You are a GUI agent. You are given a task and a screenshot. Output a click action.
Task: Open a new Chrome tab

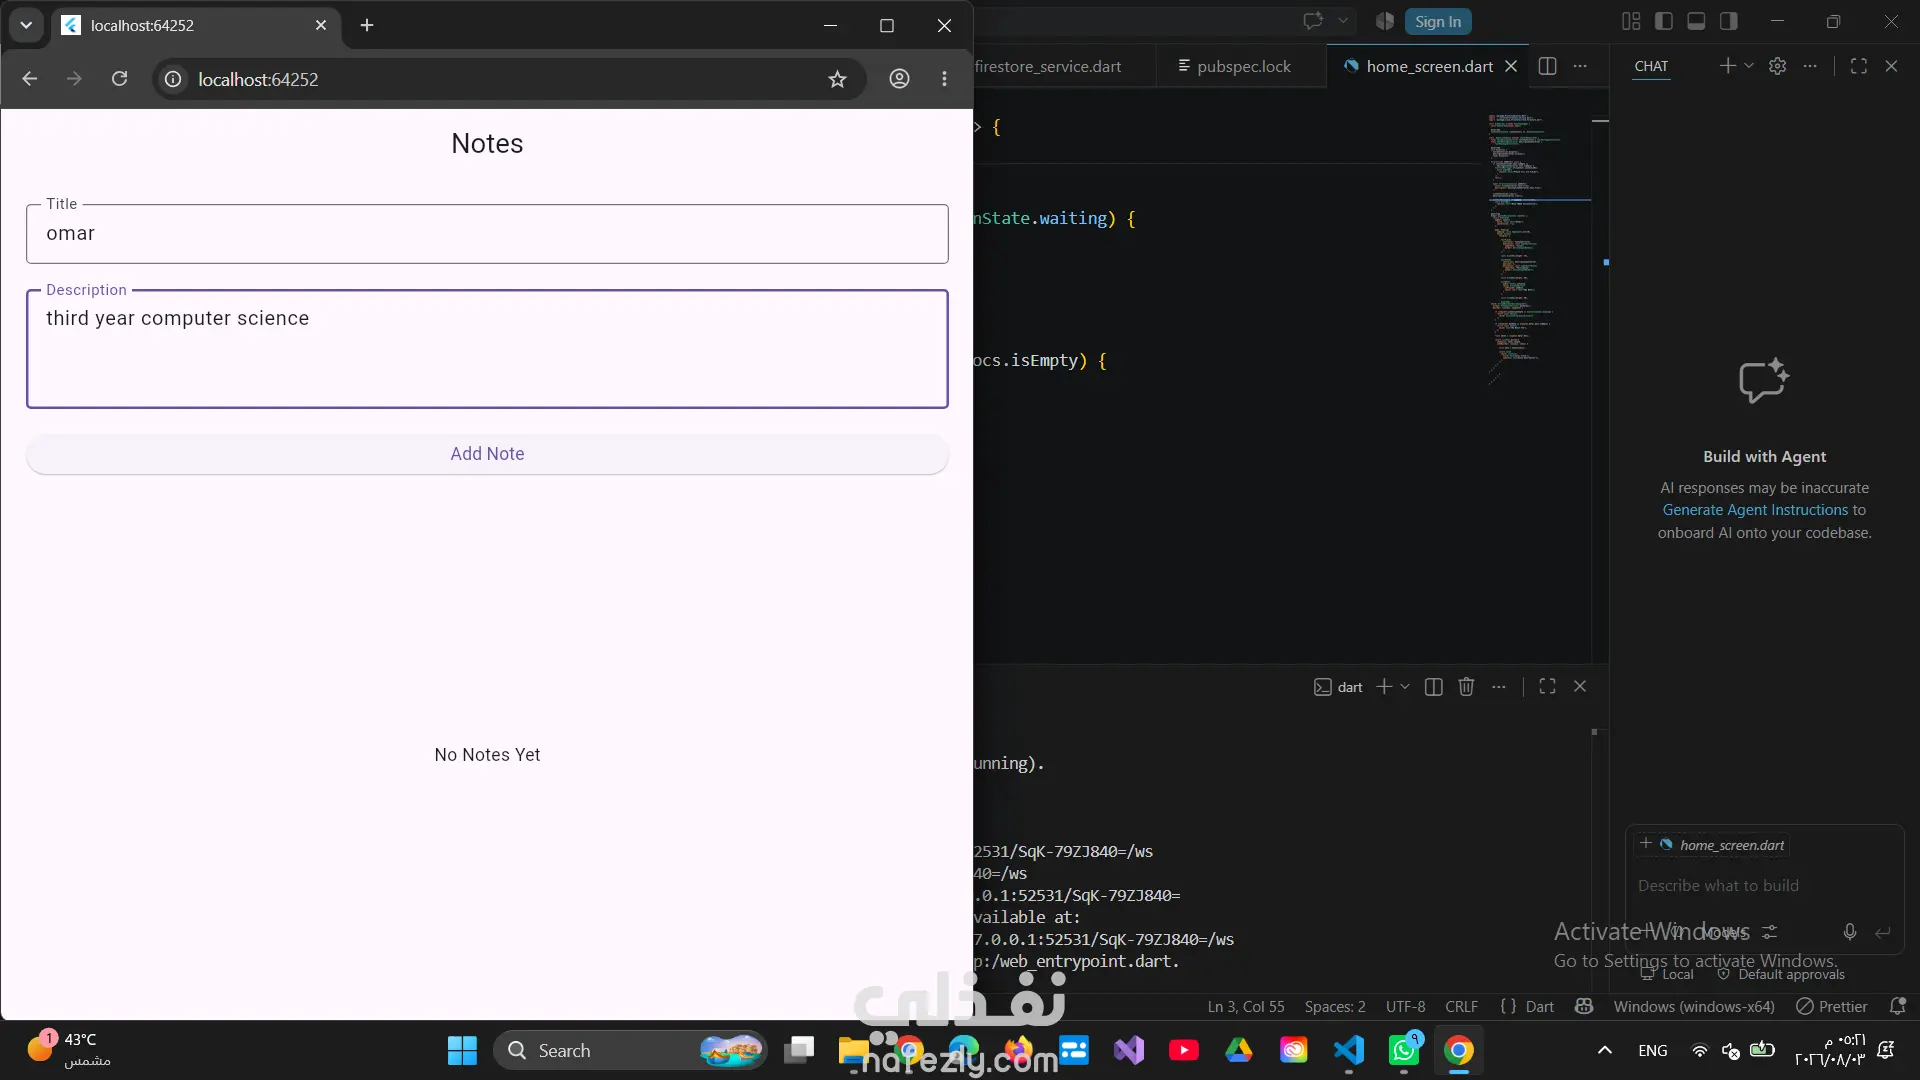[x=367, y=25]
